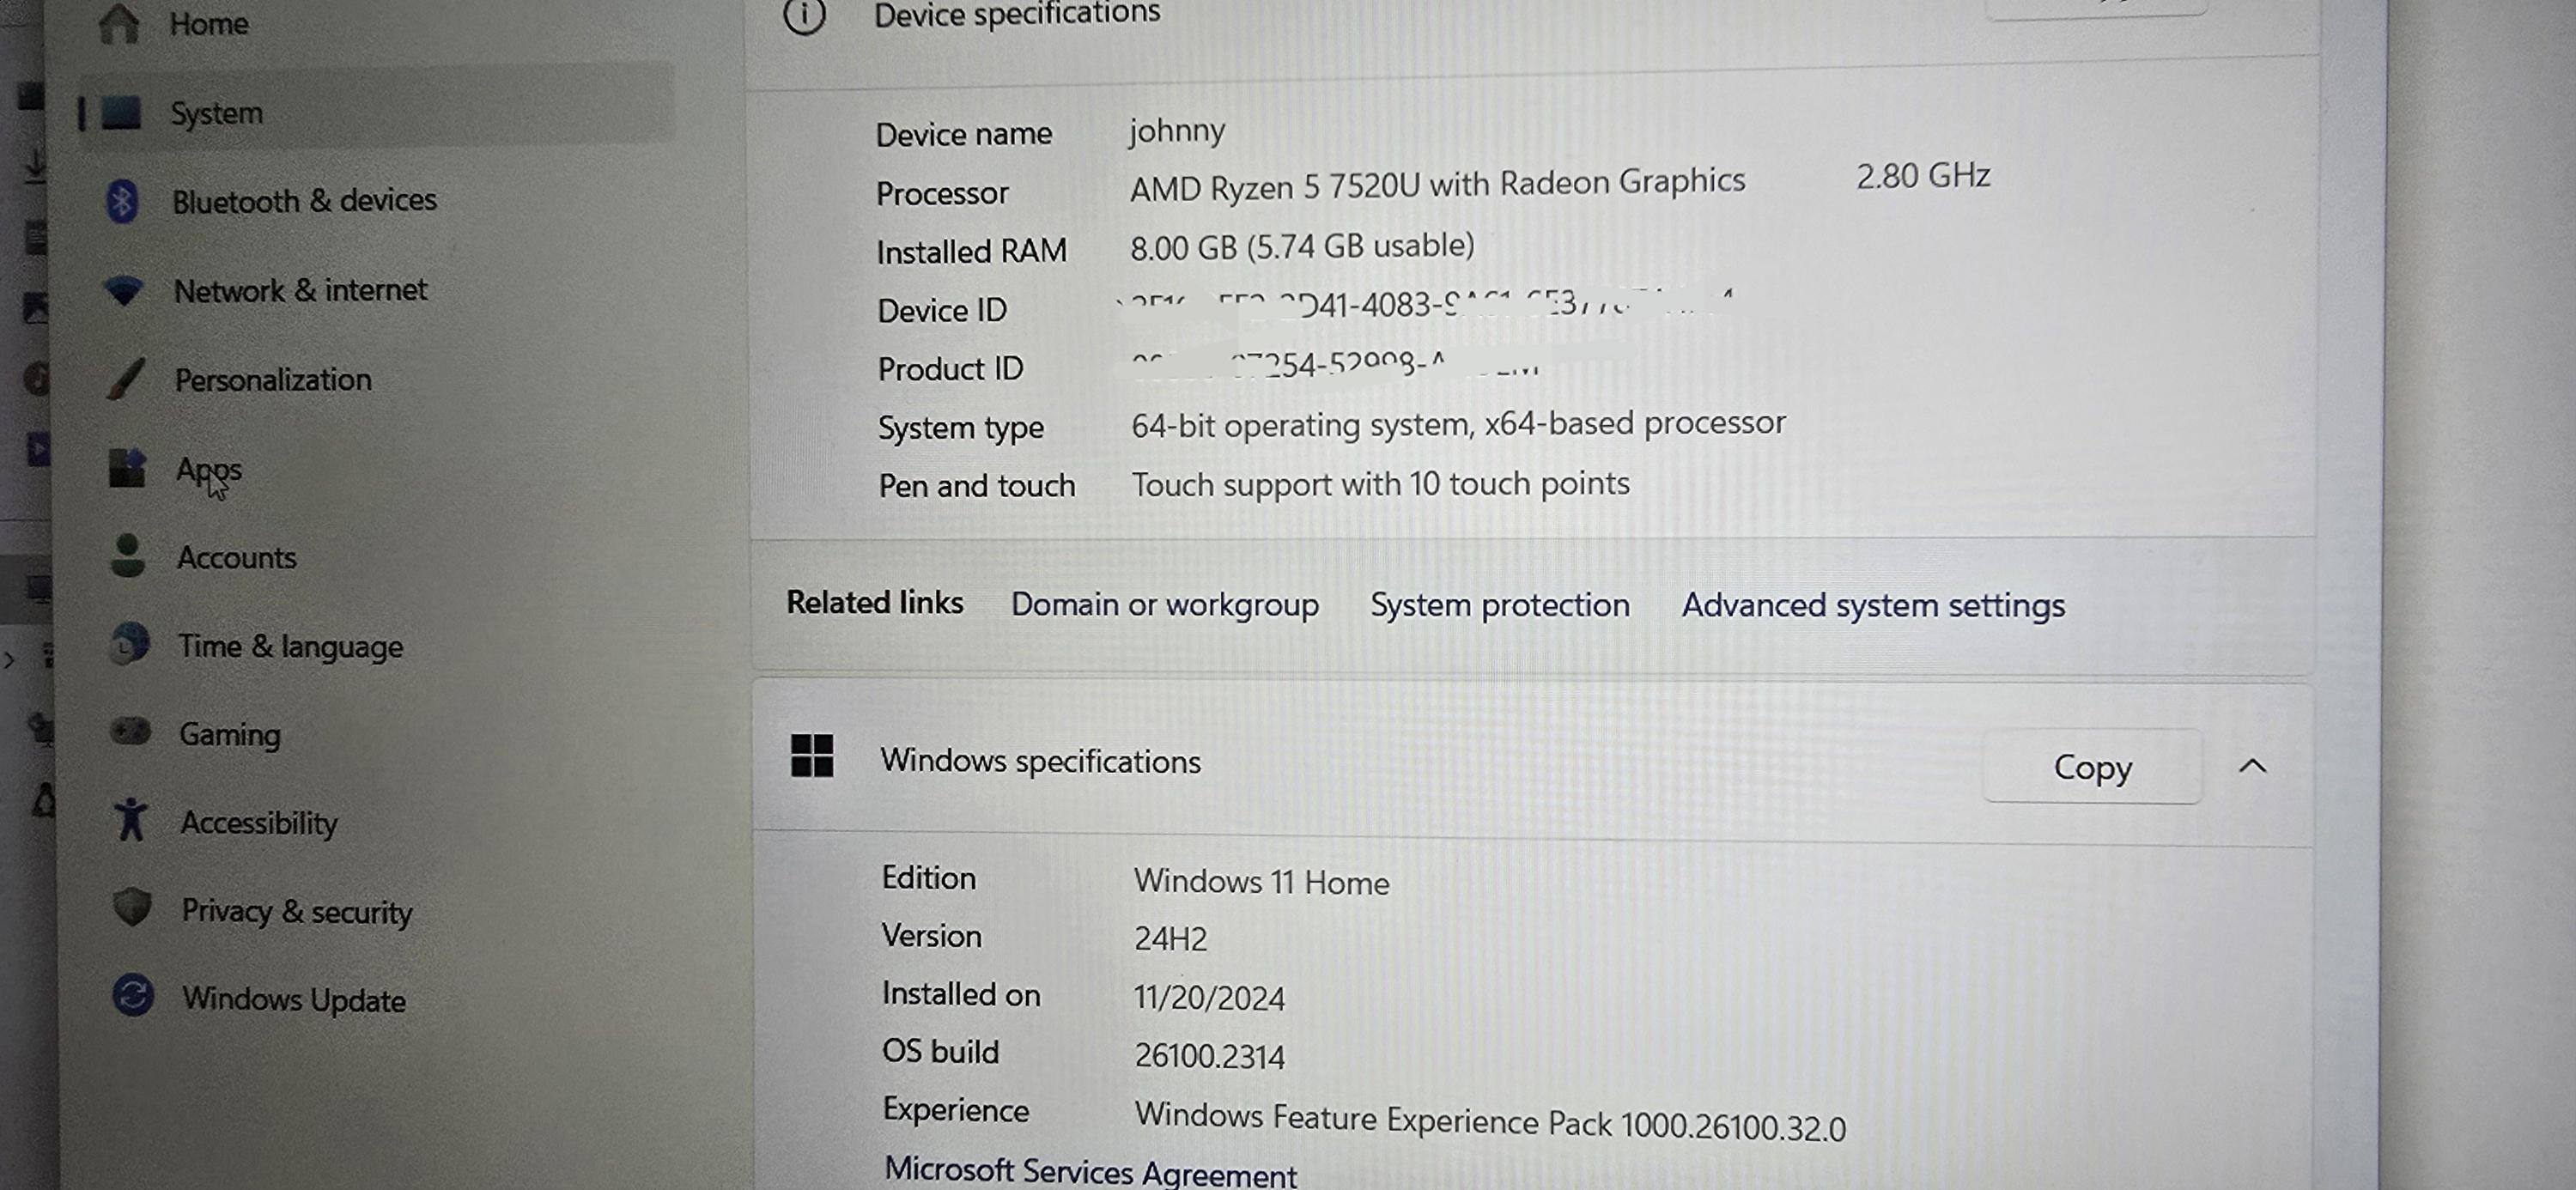Open Advanced system settings link

coord(1873,606)
